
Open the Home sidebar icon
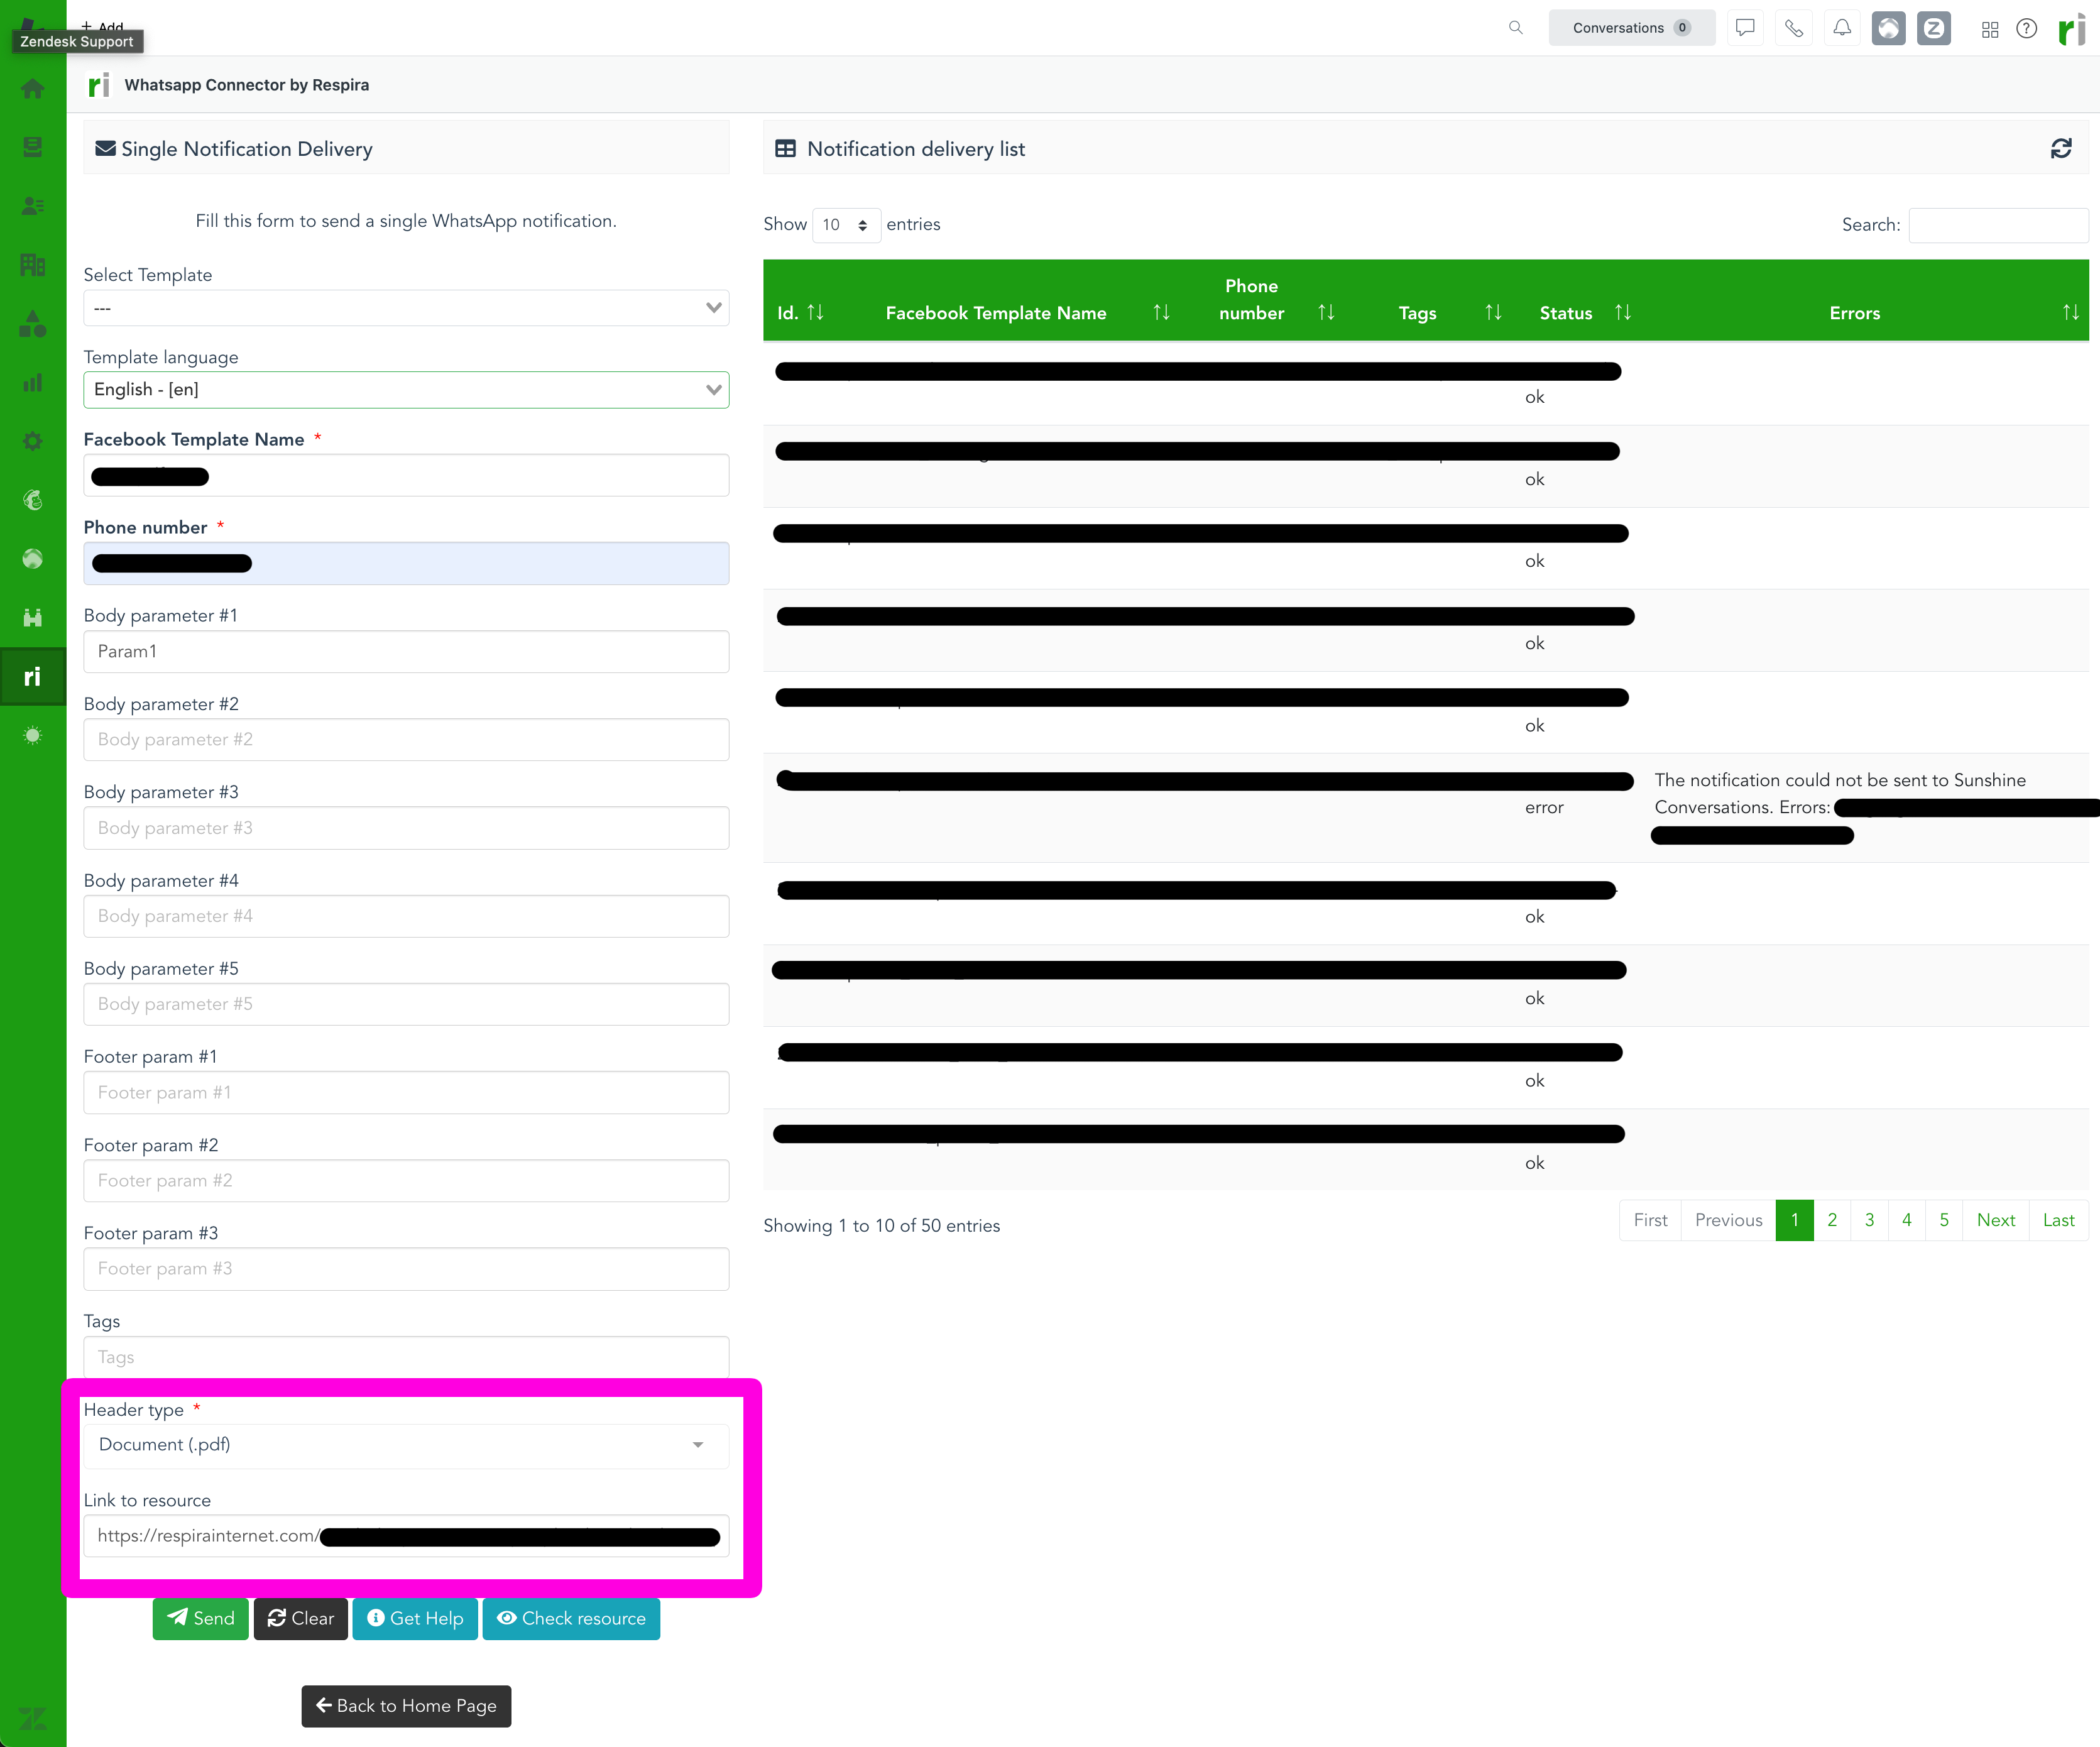click(33, 89)
